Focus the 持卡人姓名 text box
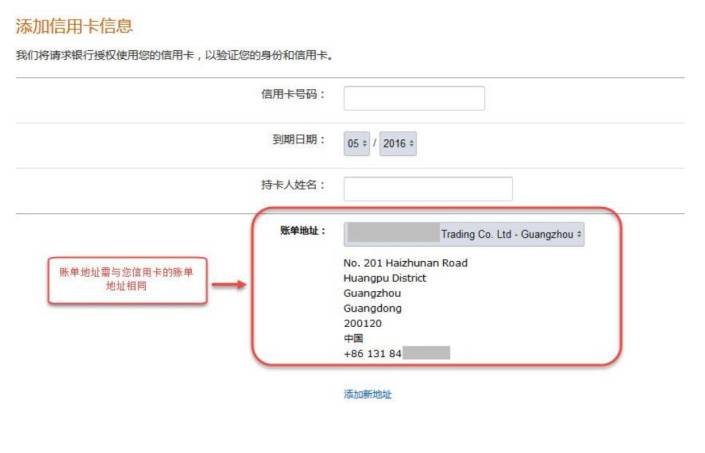Viewport: 705px width, 453px height. [x=428, y=189]
